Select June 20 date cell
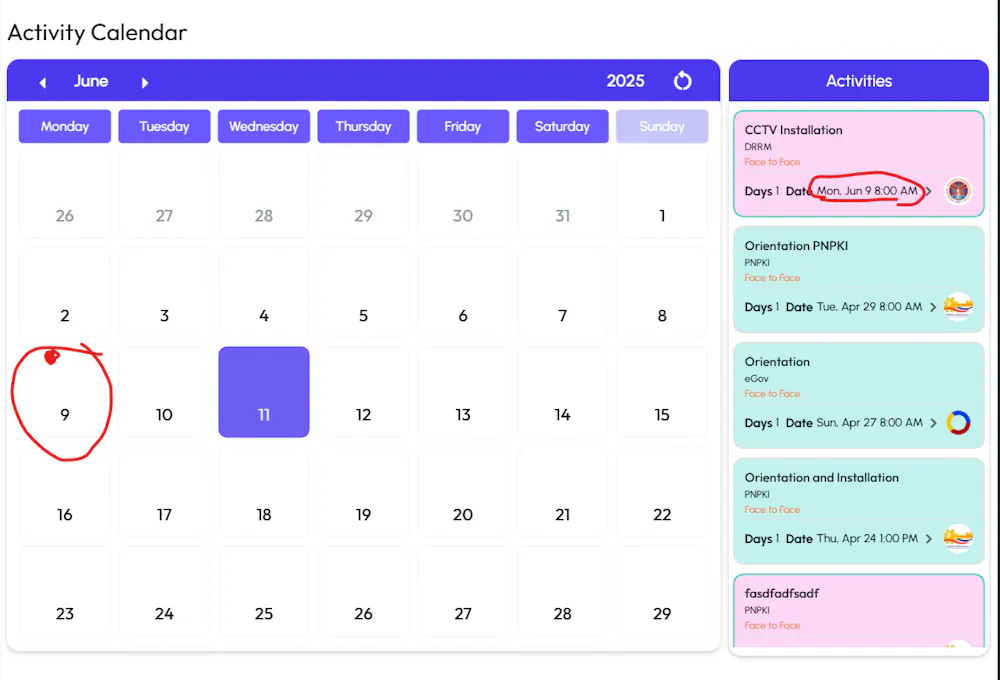Image resolution: width=1000 pixels, height=680 pixels. pyautogui.click(x=462, y=491)
